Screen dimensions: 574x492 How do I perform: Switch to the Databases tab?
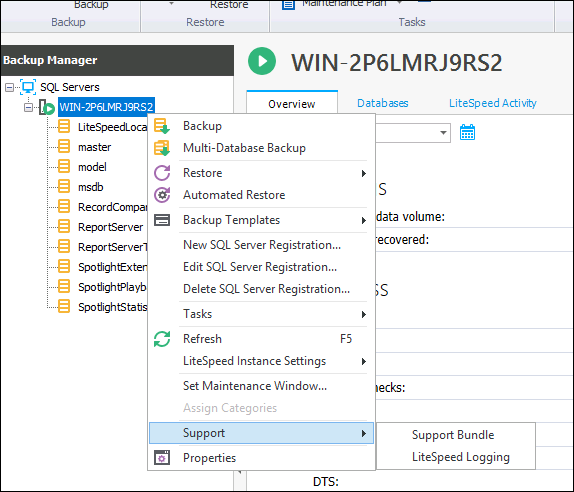383,103
